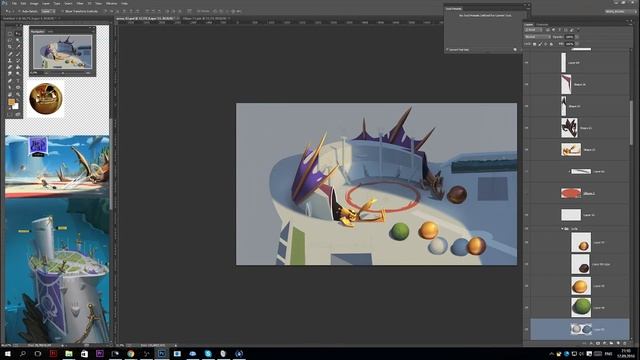640x360 pixels.
Task: Select the Crop tool
Action: pyautogui.click(x=10, y=47)
